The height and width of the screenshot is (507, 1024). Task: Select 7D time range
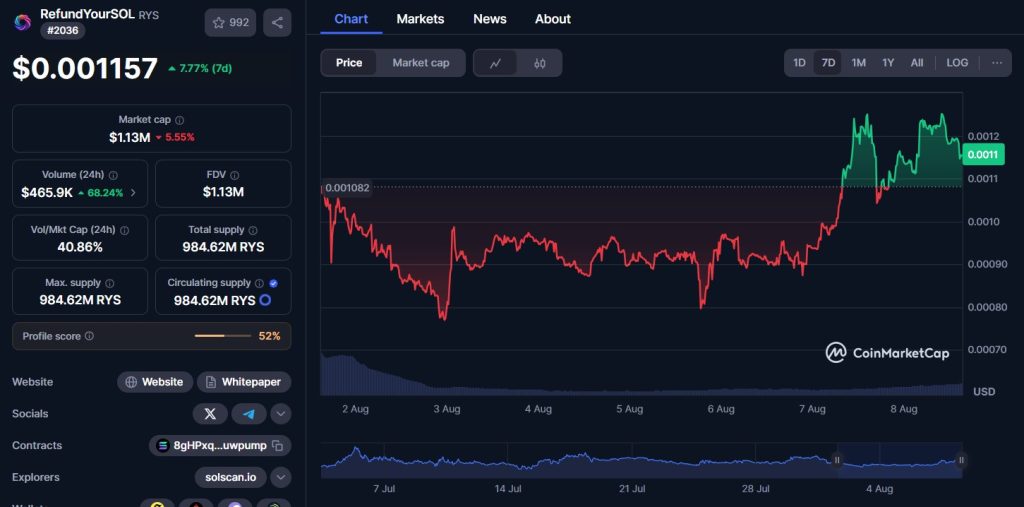(828, 63)
